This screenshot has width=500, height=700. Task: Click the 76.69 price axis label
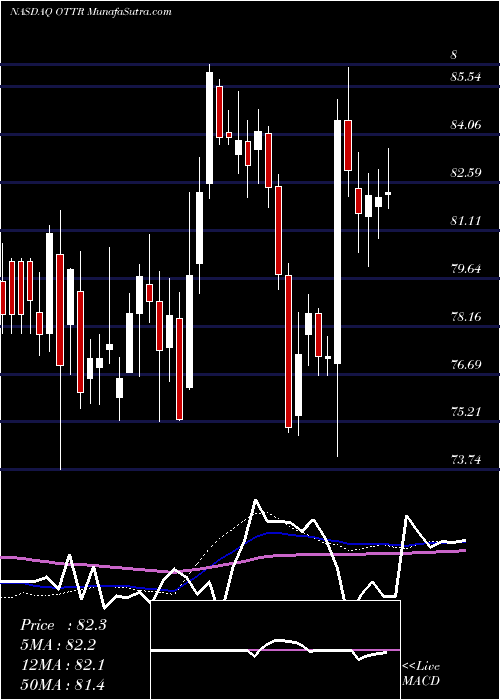[467, 364]
